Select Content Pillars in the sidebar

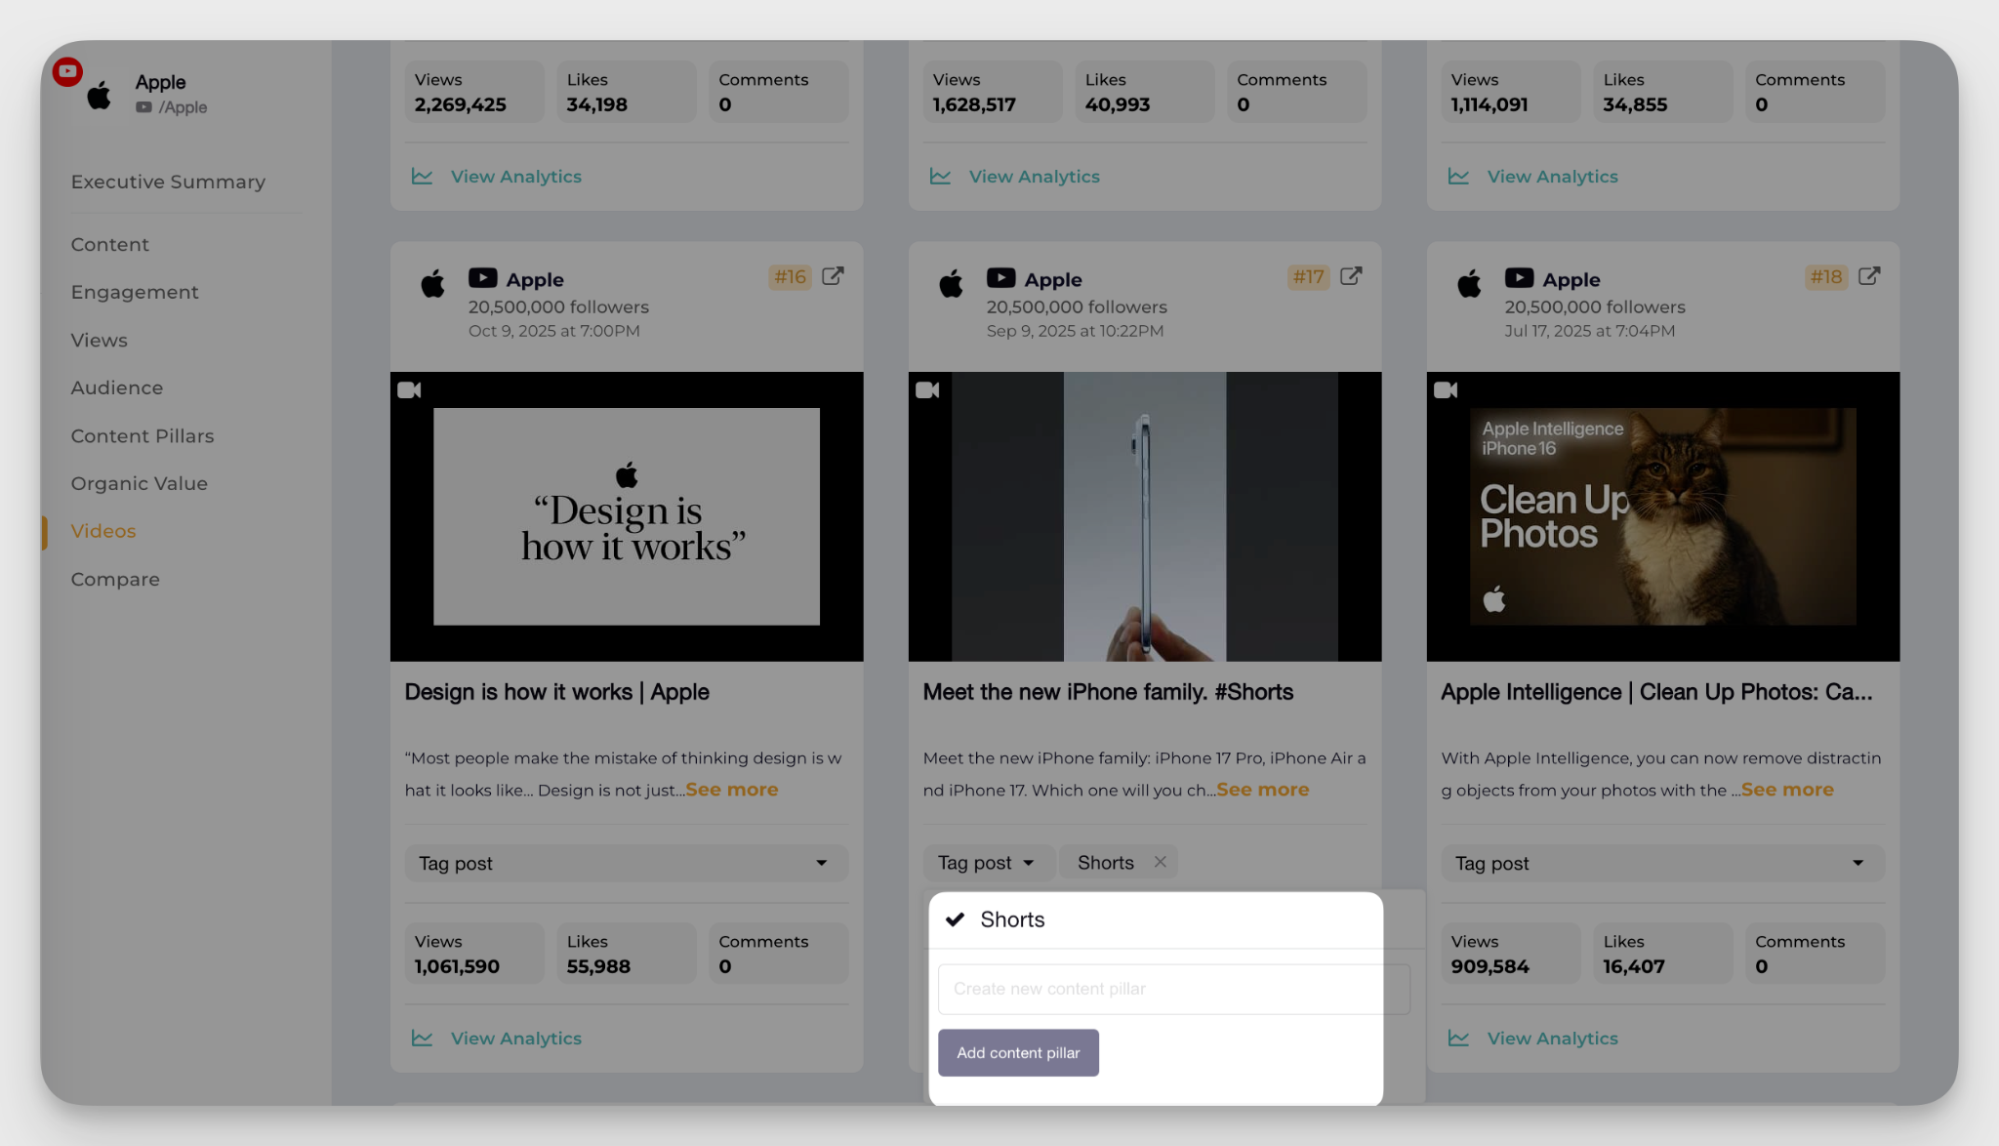click(142, 435)
